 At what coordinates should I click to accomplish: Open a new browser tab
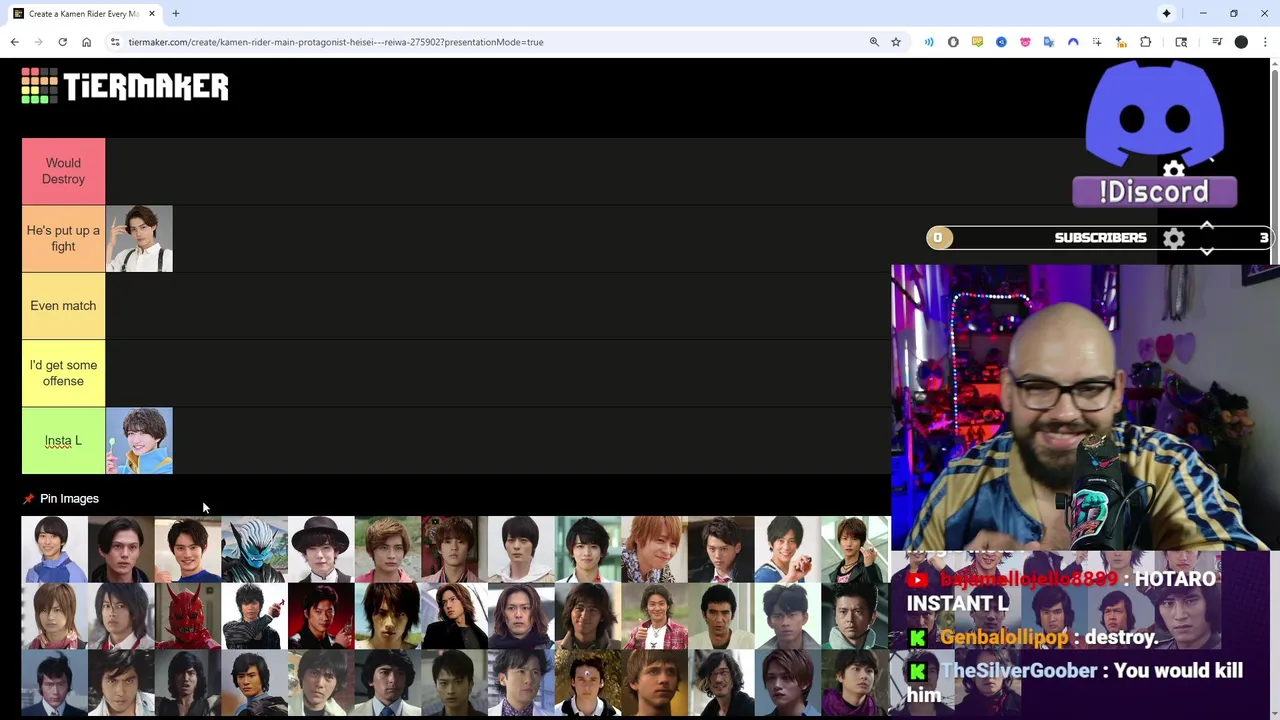(x=175, y=13)
